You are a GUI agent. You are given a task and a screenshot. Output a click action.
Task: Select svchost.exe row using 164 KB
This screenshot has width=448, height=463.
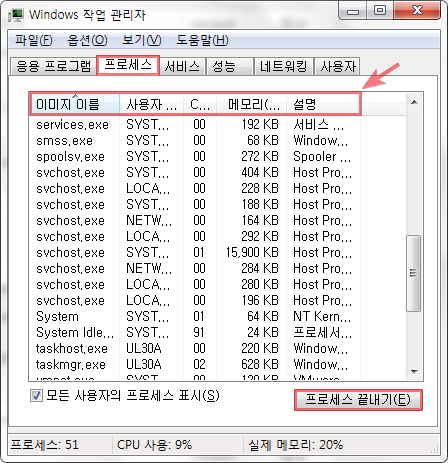[x=195, y=221]
